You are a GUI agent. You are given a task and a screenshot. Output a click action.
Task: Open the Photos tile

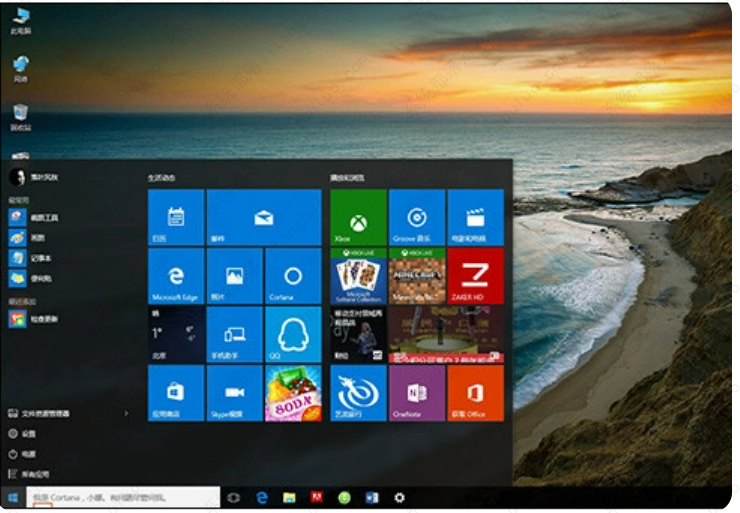point(235,276)
